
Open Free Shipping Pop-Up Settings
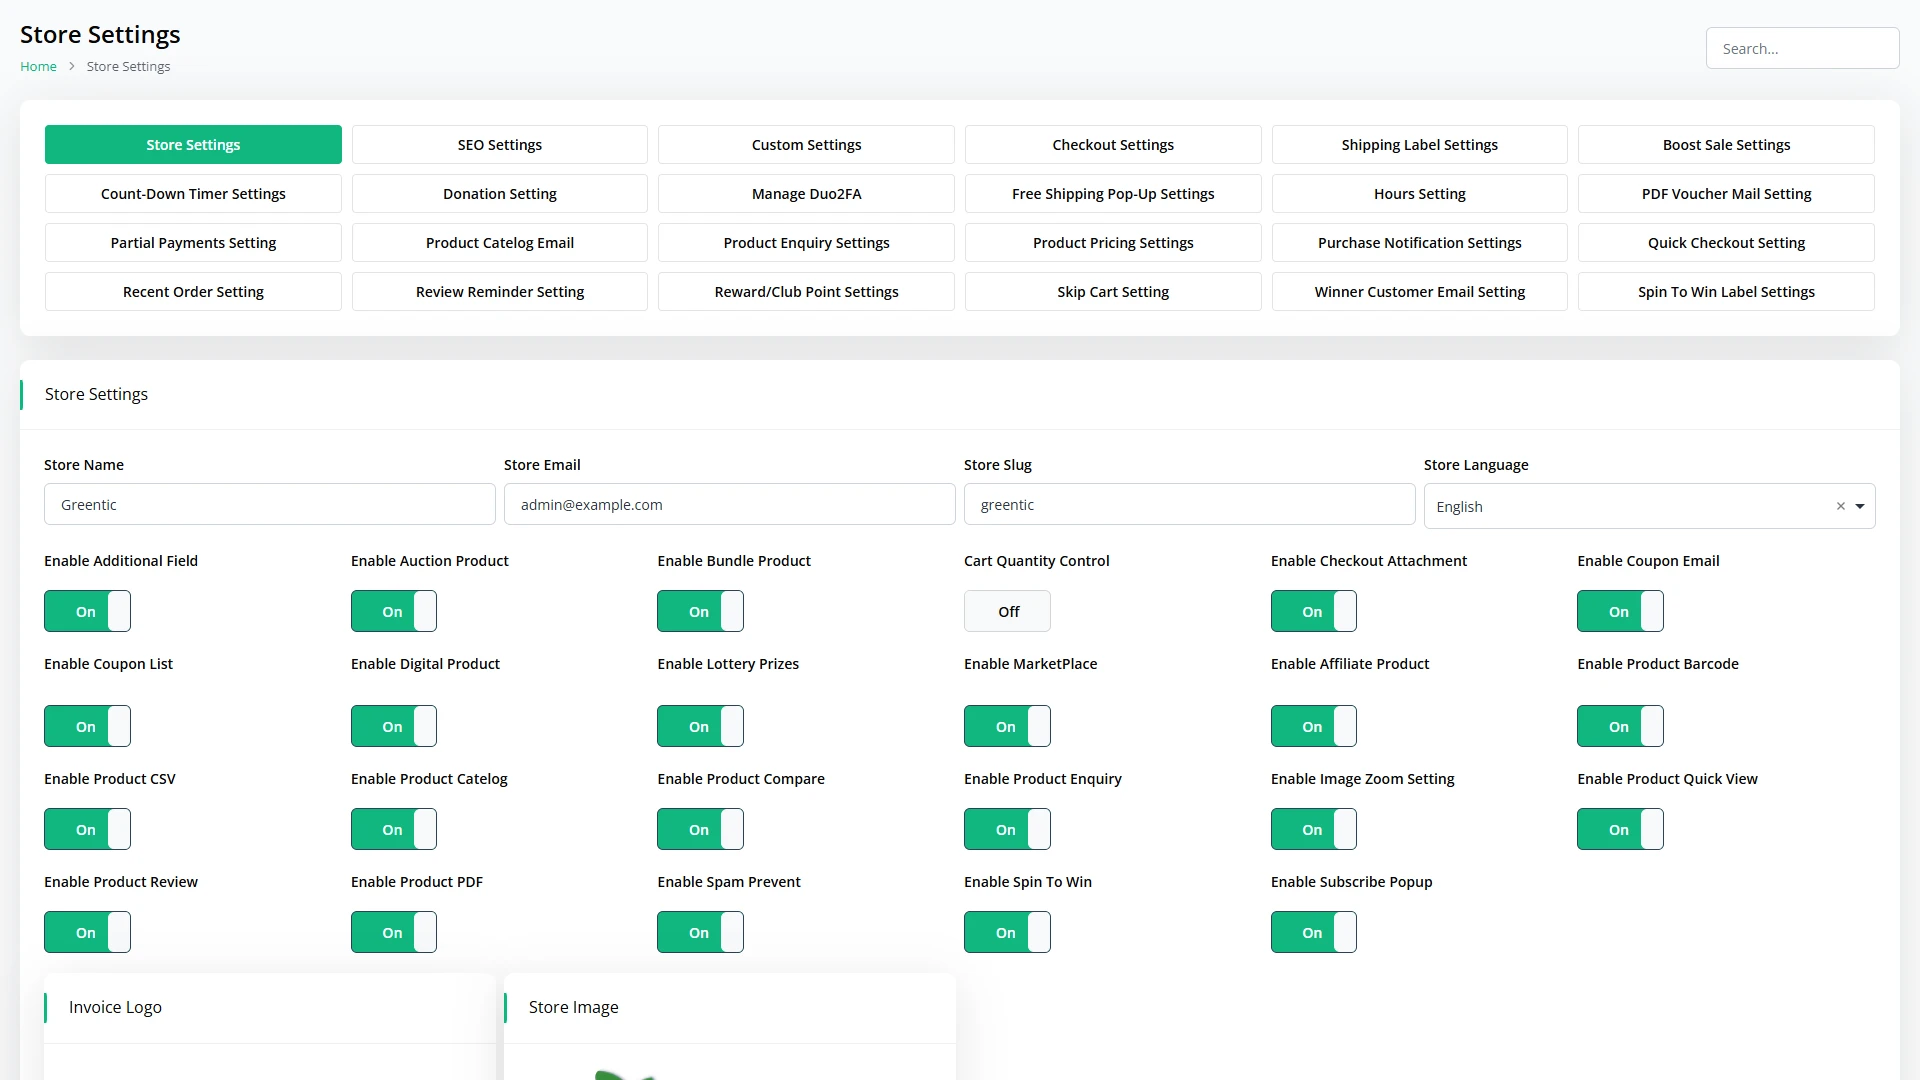[x=1113, y=194]
